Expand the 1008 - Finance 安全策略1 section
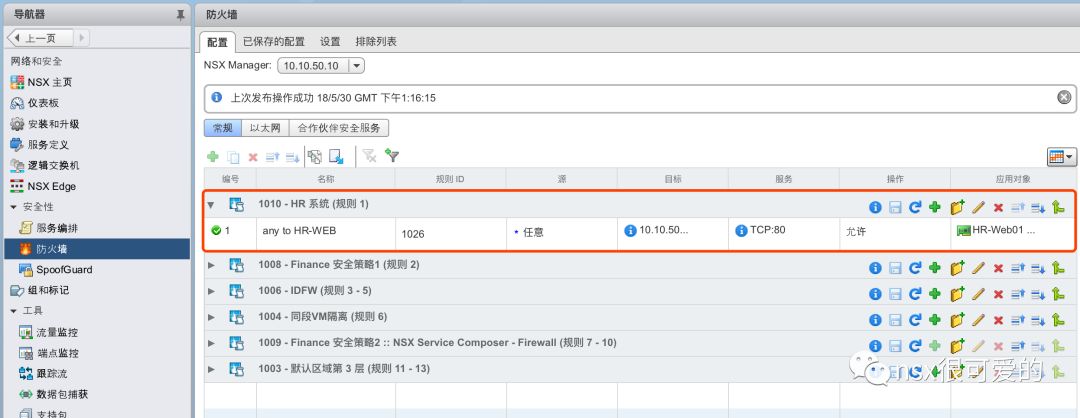 pos(211,265)
